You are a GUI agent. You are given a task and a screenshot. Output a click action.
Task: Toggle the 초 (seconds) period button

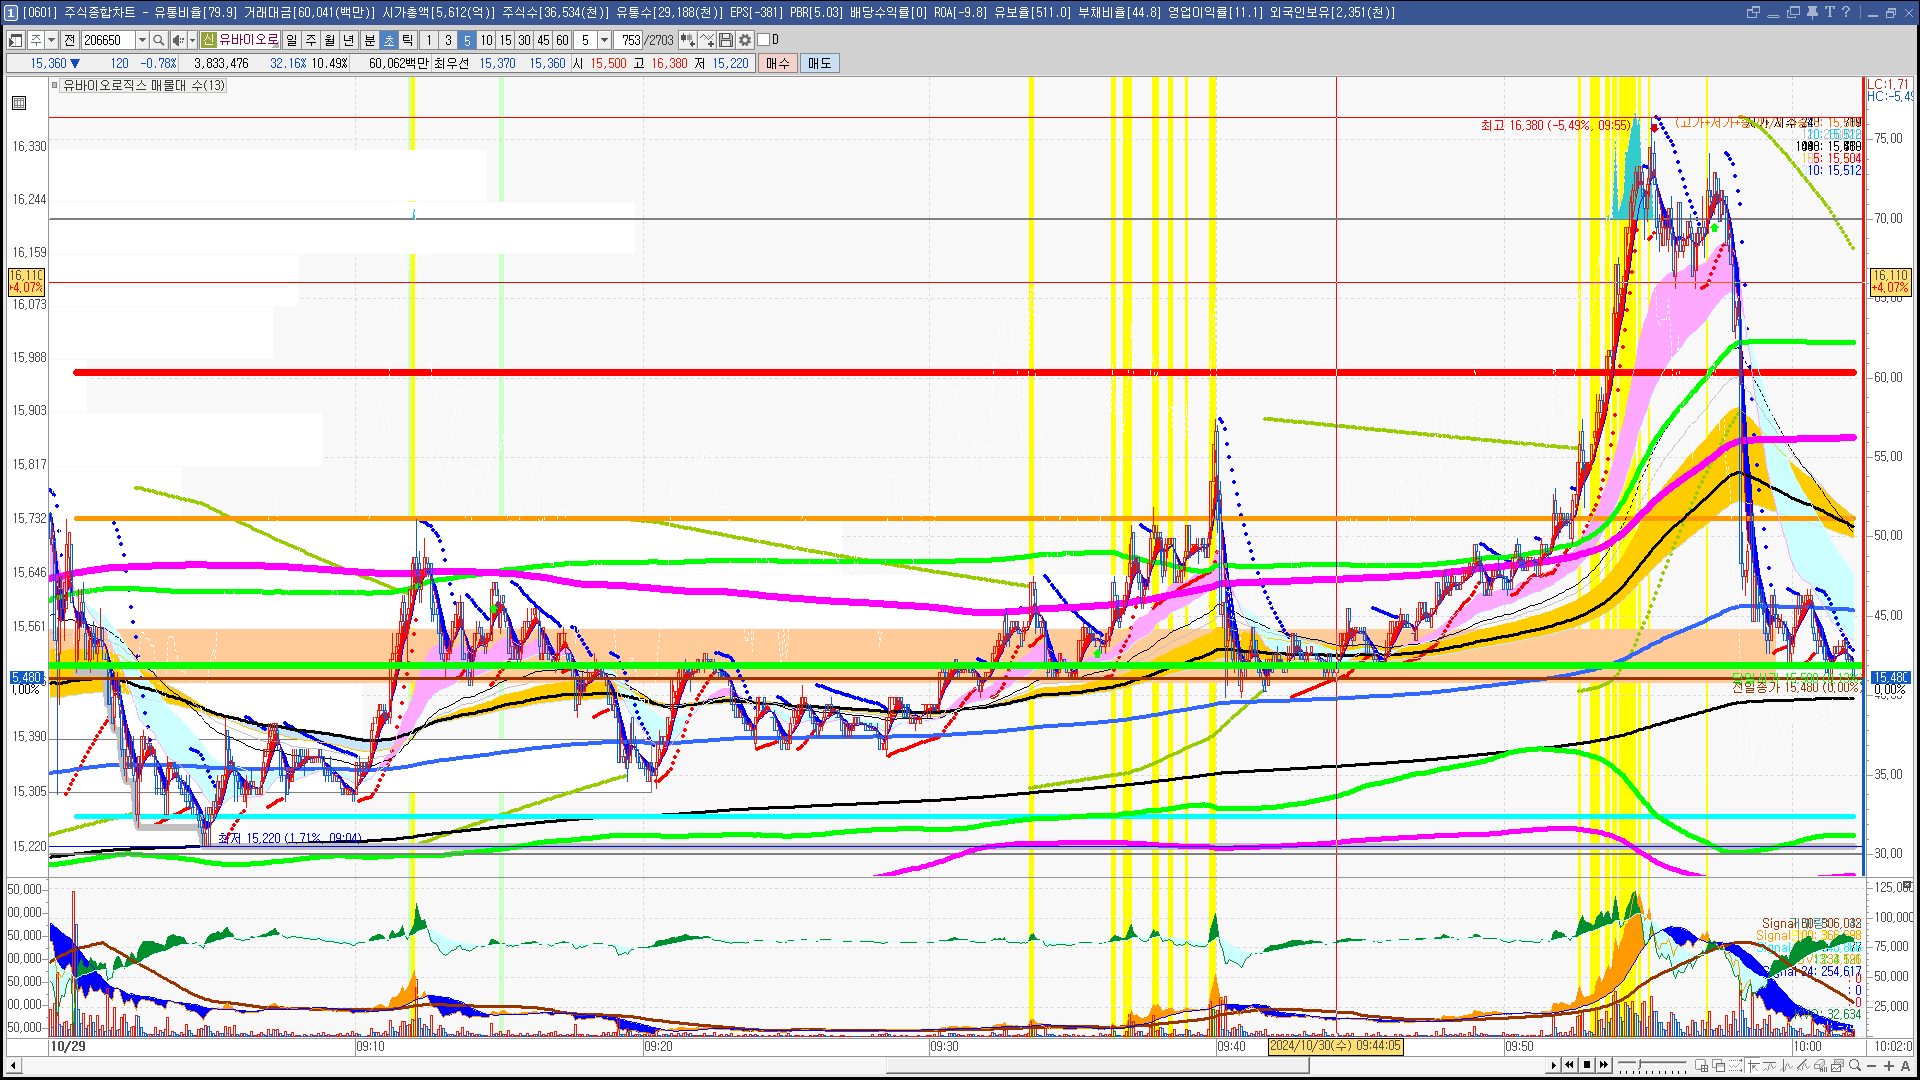(x=389, y=40)
